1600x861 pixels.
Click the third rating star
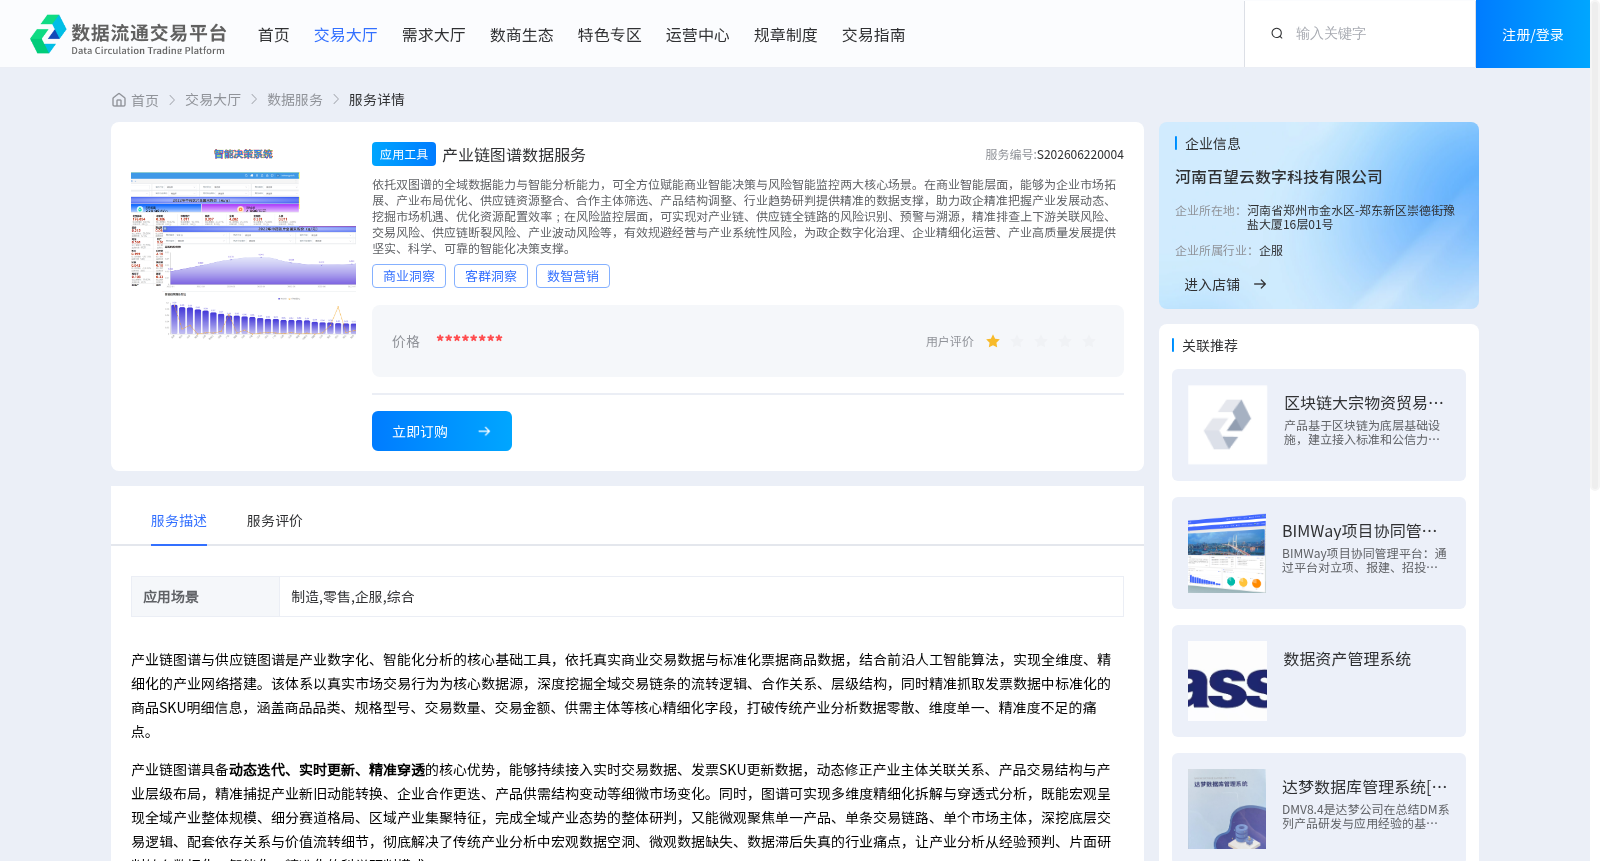click(1041, 341)
